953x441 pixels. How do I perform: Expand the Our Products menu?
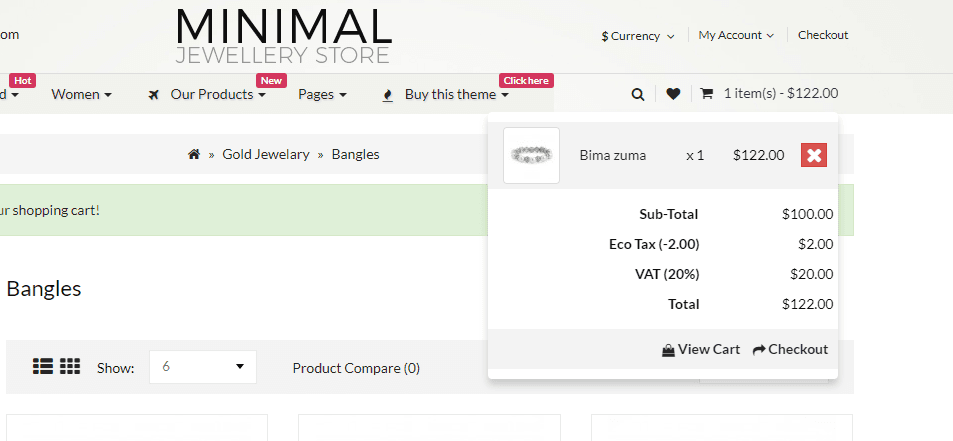(218, 94)
